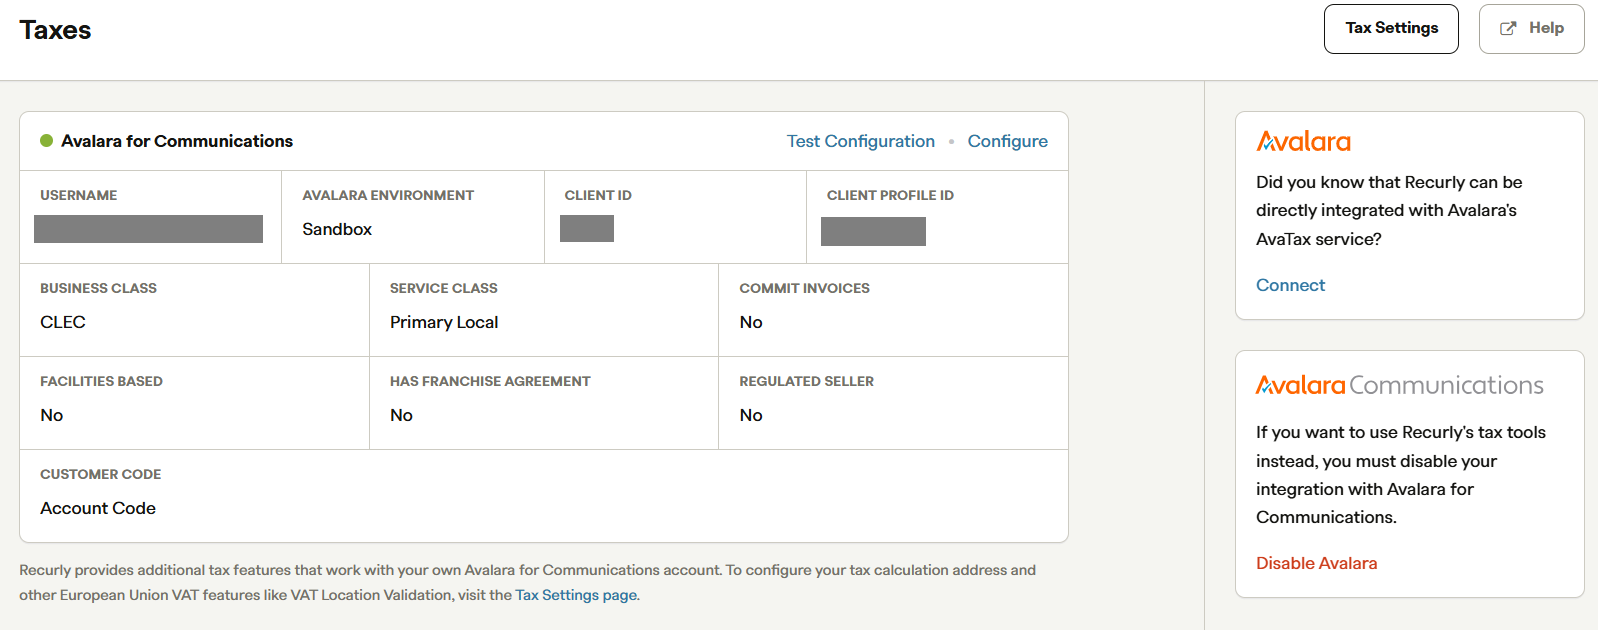1598x630 pixels.
Task: Click the SERVICE CLASS label
Action: pos(444,288)
